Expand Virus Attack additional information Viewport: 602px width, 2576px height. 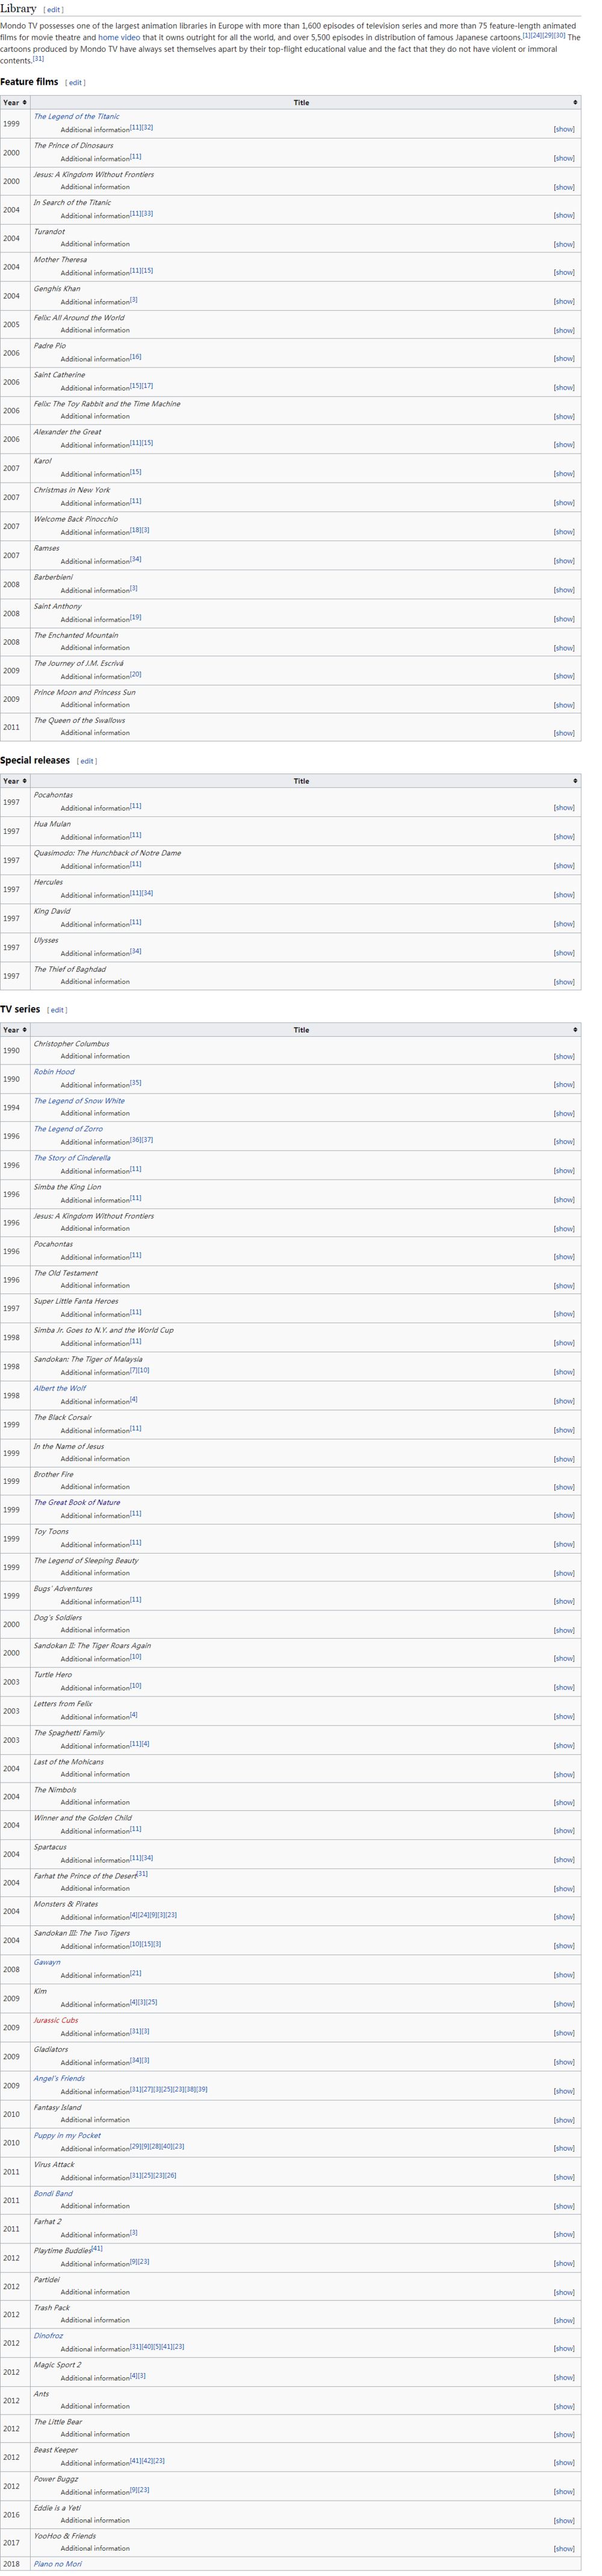click(x=564, y=2177)
